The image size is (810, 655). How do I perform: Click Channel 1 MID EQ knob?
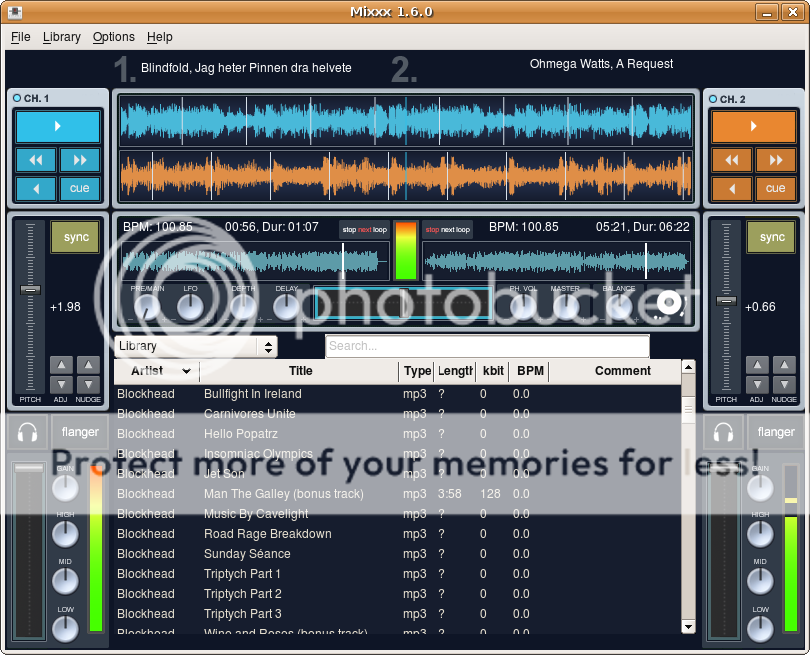pos(66,581)
